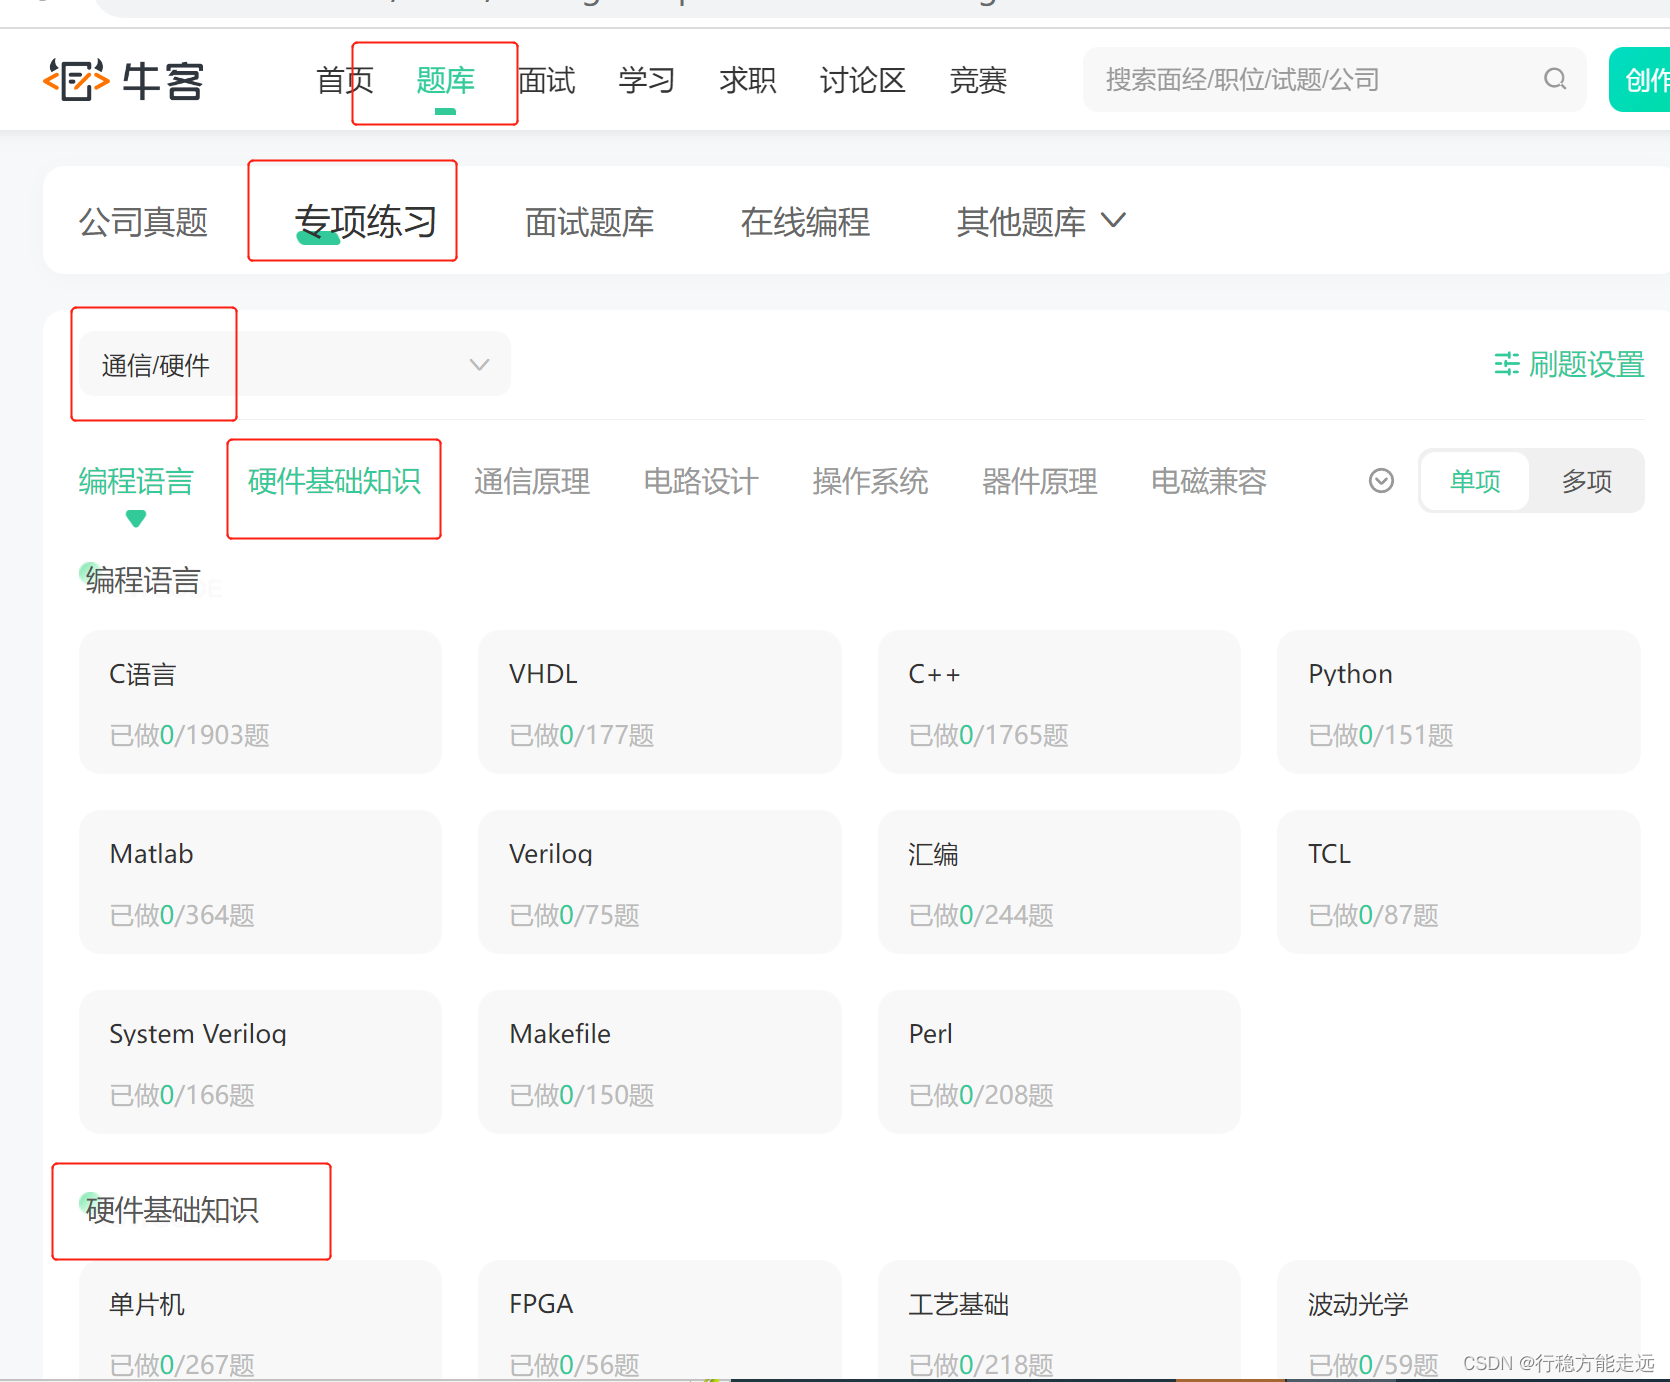Select 器件原理 category tab
The width and height of the screenshot is (1670, 1382).
pos(1040,481)
